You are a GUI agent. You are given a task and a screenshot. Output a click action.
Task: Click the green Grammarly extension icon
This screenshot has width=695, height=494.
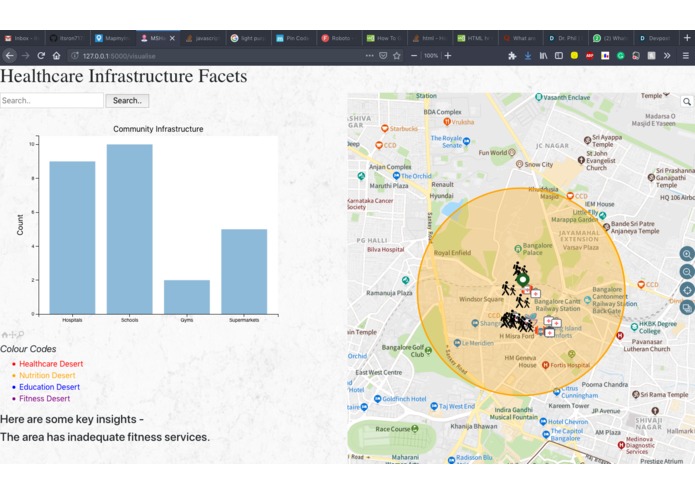pyautogui.click(x=621, y=56)
